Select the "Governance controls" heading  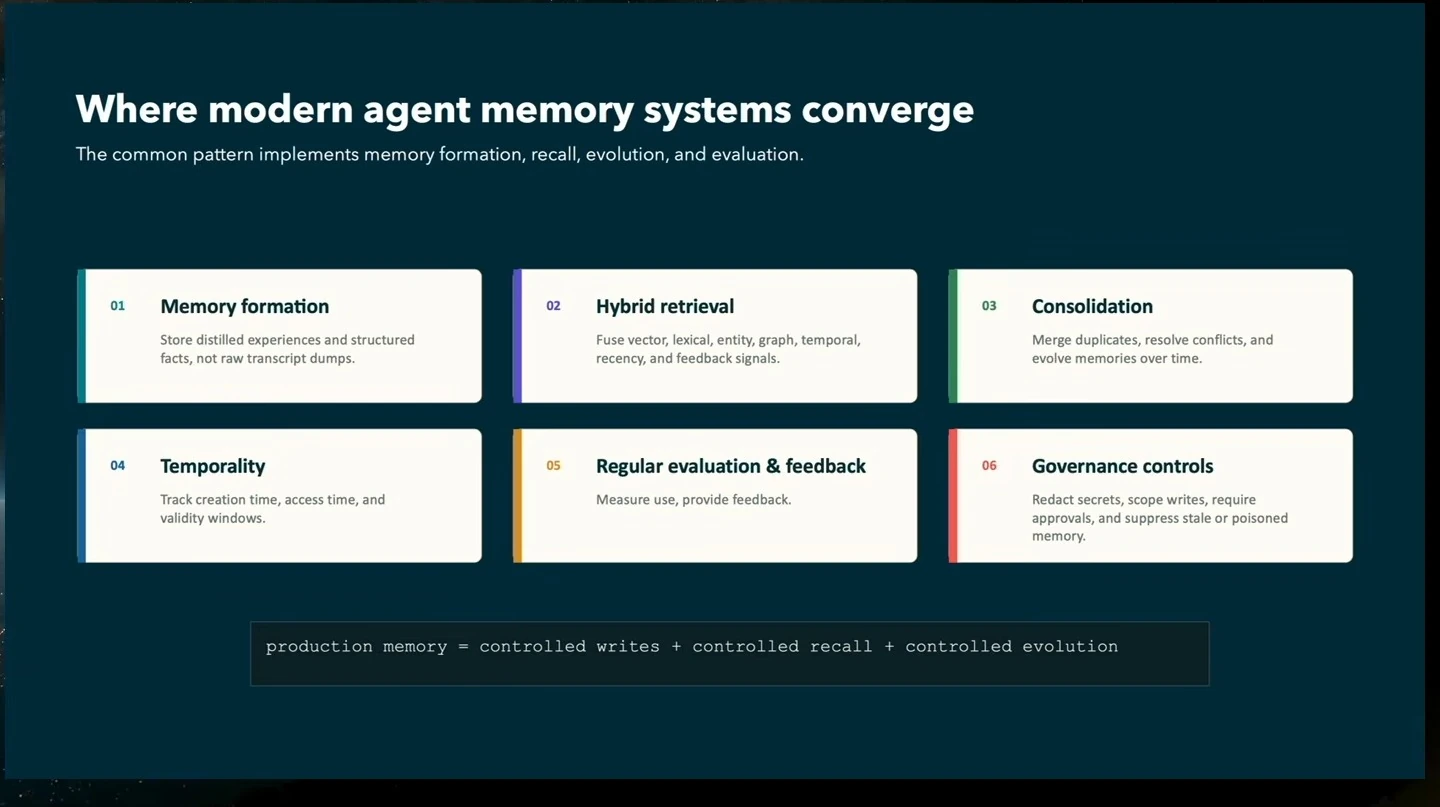point(1123,466)
